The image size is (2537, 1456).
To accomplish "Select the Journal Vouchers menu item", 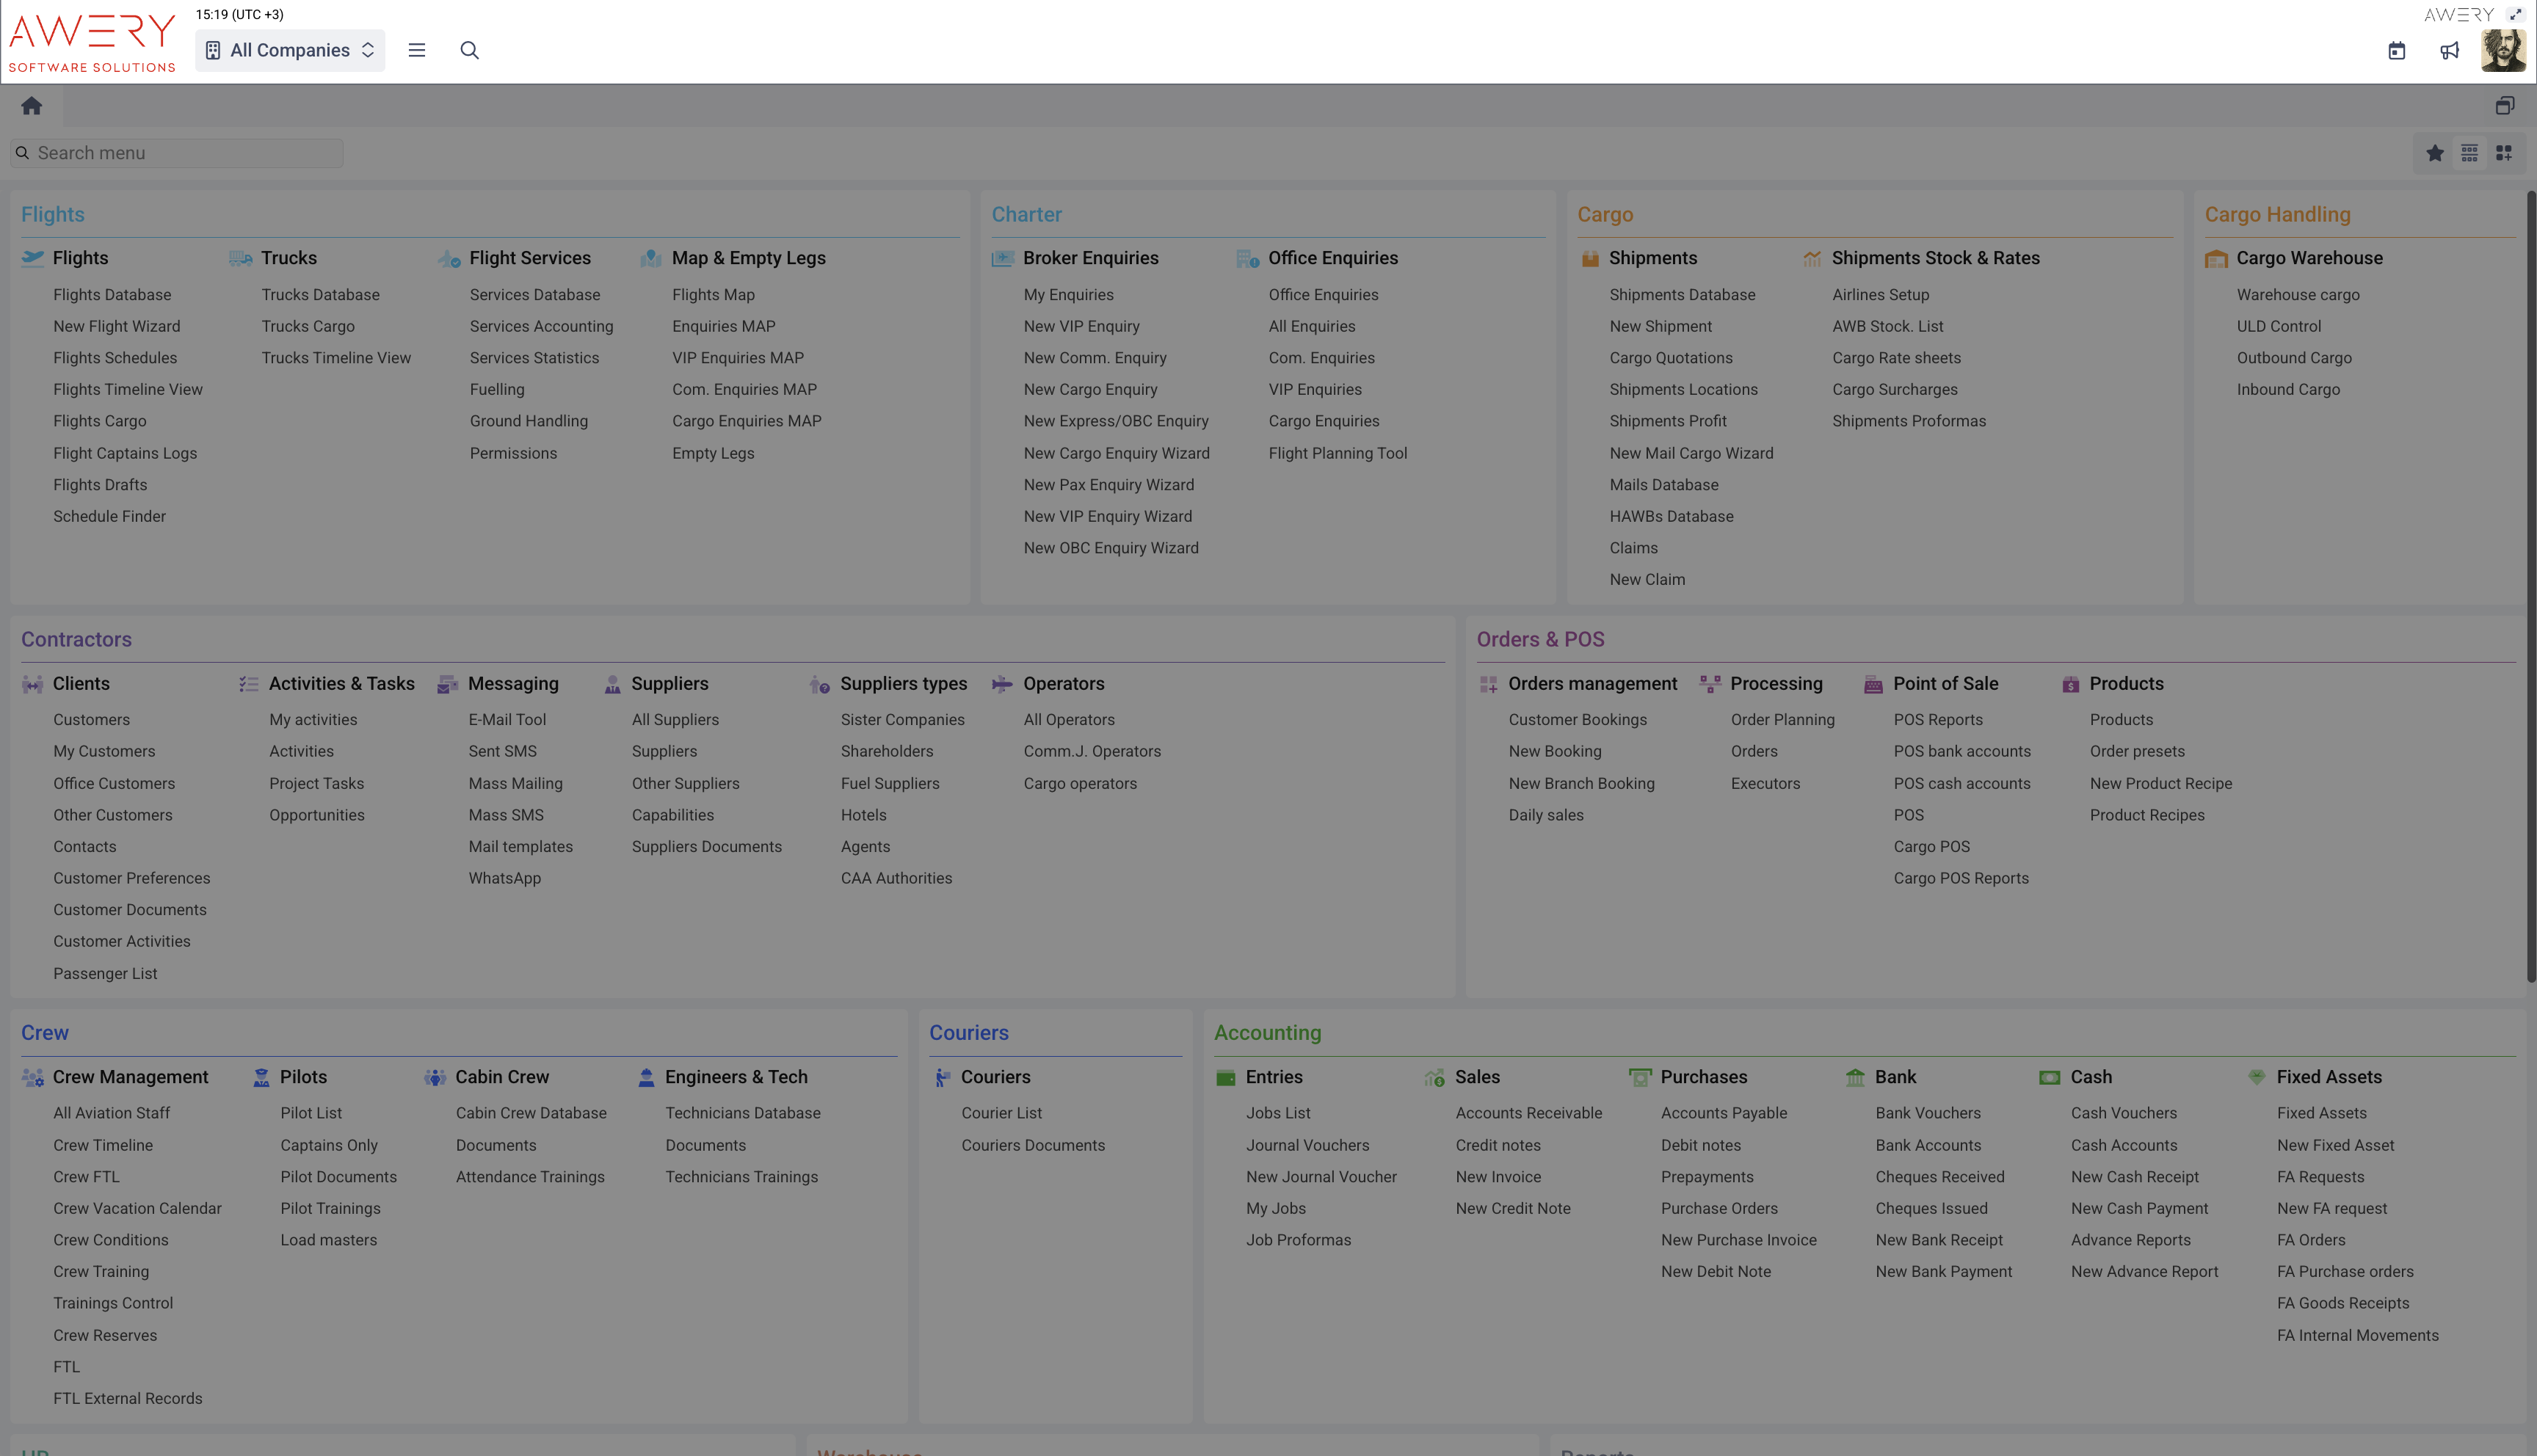I will (x=1307, y=1145).
